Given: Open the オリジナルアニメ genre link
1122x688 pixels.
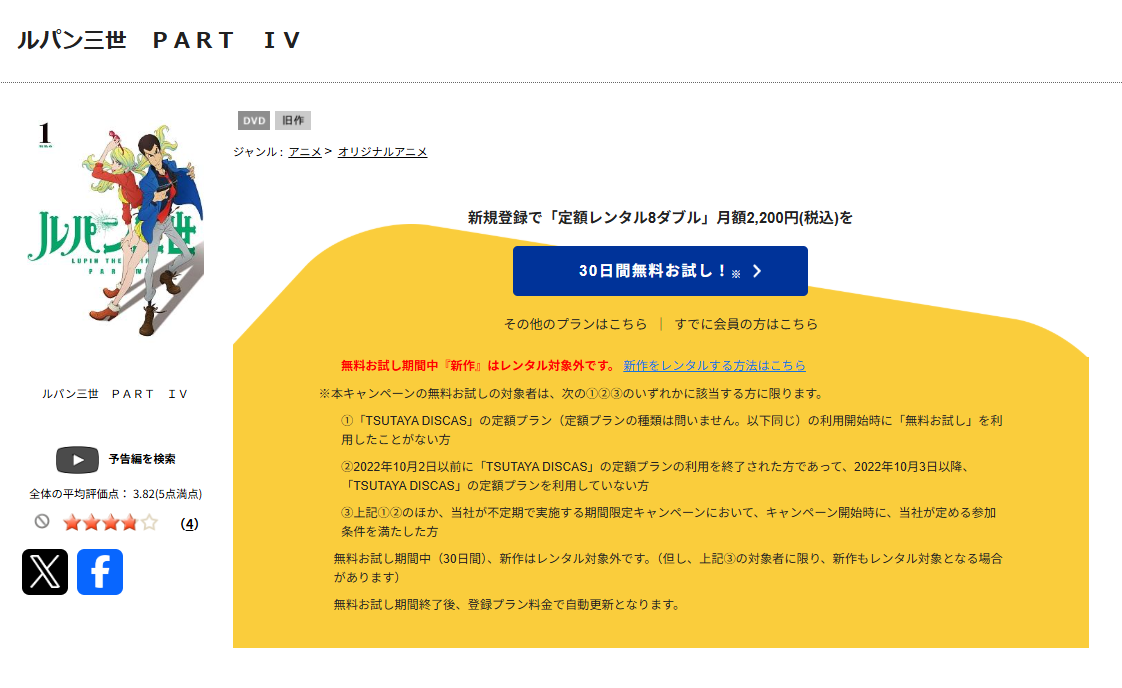Looking at the screenshot, I should click(382, 152).
